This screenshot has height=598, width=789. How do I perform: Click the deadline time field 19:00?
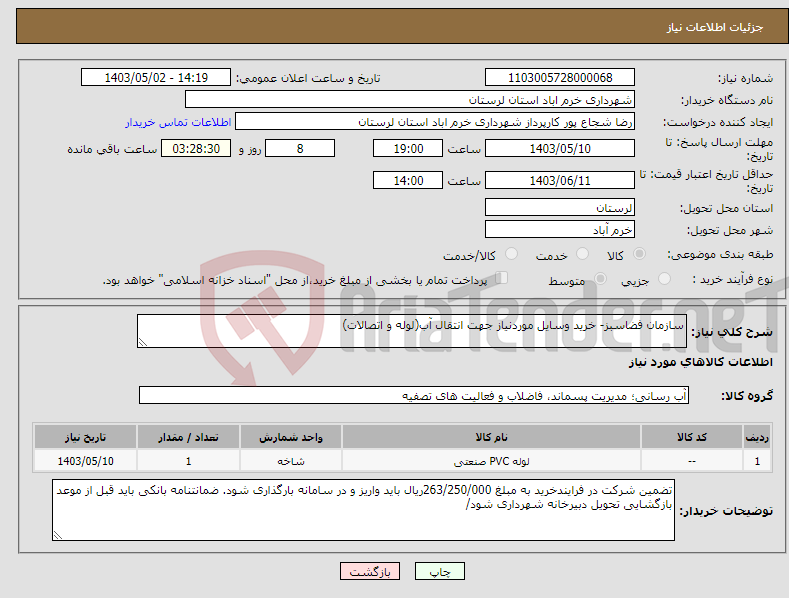(x=408, y=148)
